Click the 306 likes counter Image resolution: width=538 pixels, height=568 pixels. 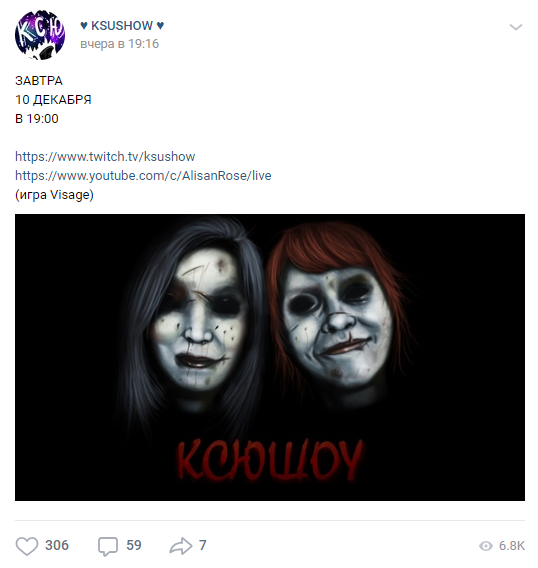pos(57,545)
